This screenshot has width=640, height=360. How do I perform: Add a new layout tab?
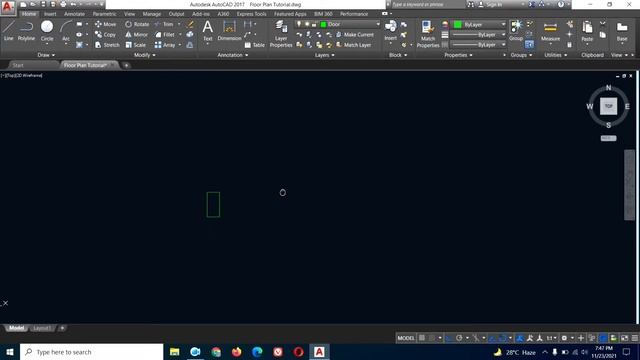point(62,328)
